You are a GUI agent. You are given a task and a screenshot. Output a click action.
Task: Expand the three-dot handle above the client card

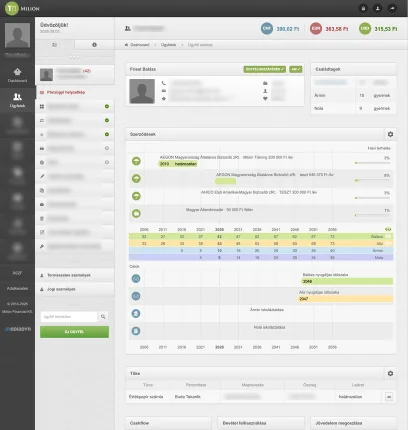(74, 57)
